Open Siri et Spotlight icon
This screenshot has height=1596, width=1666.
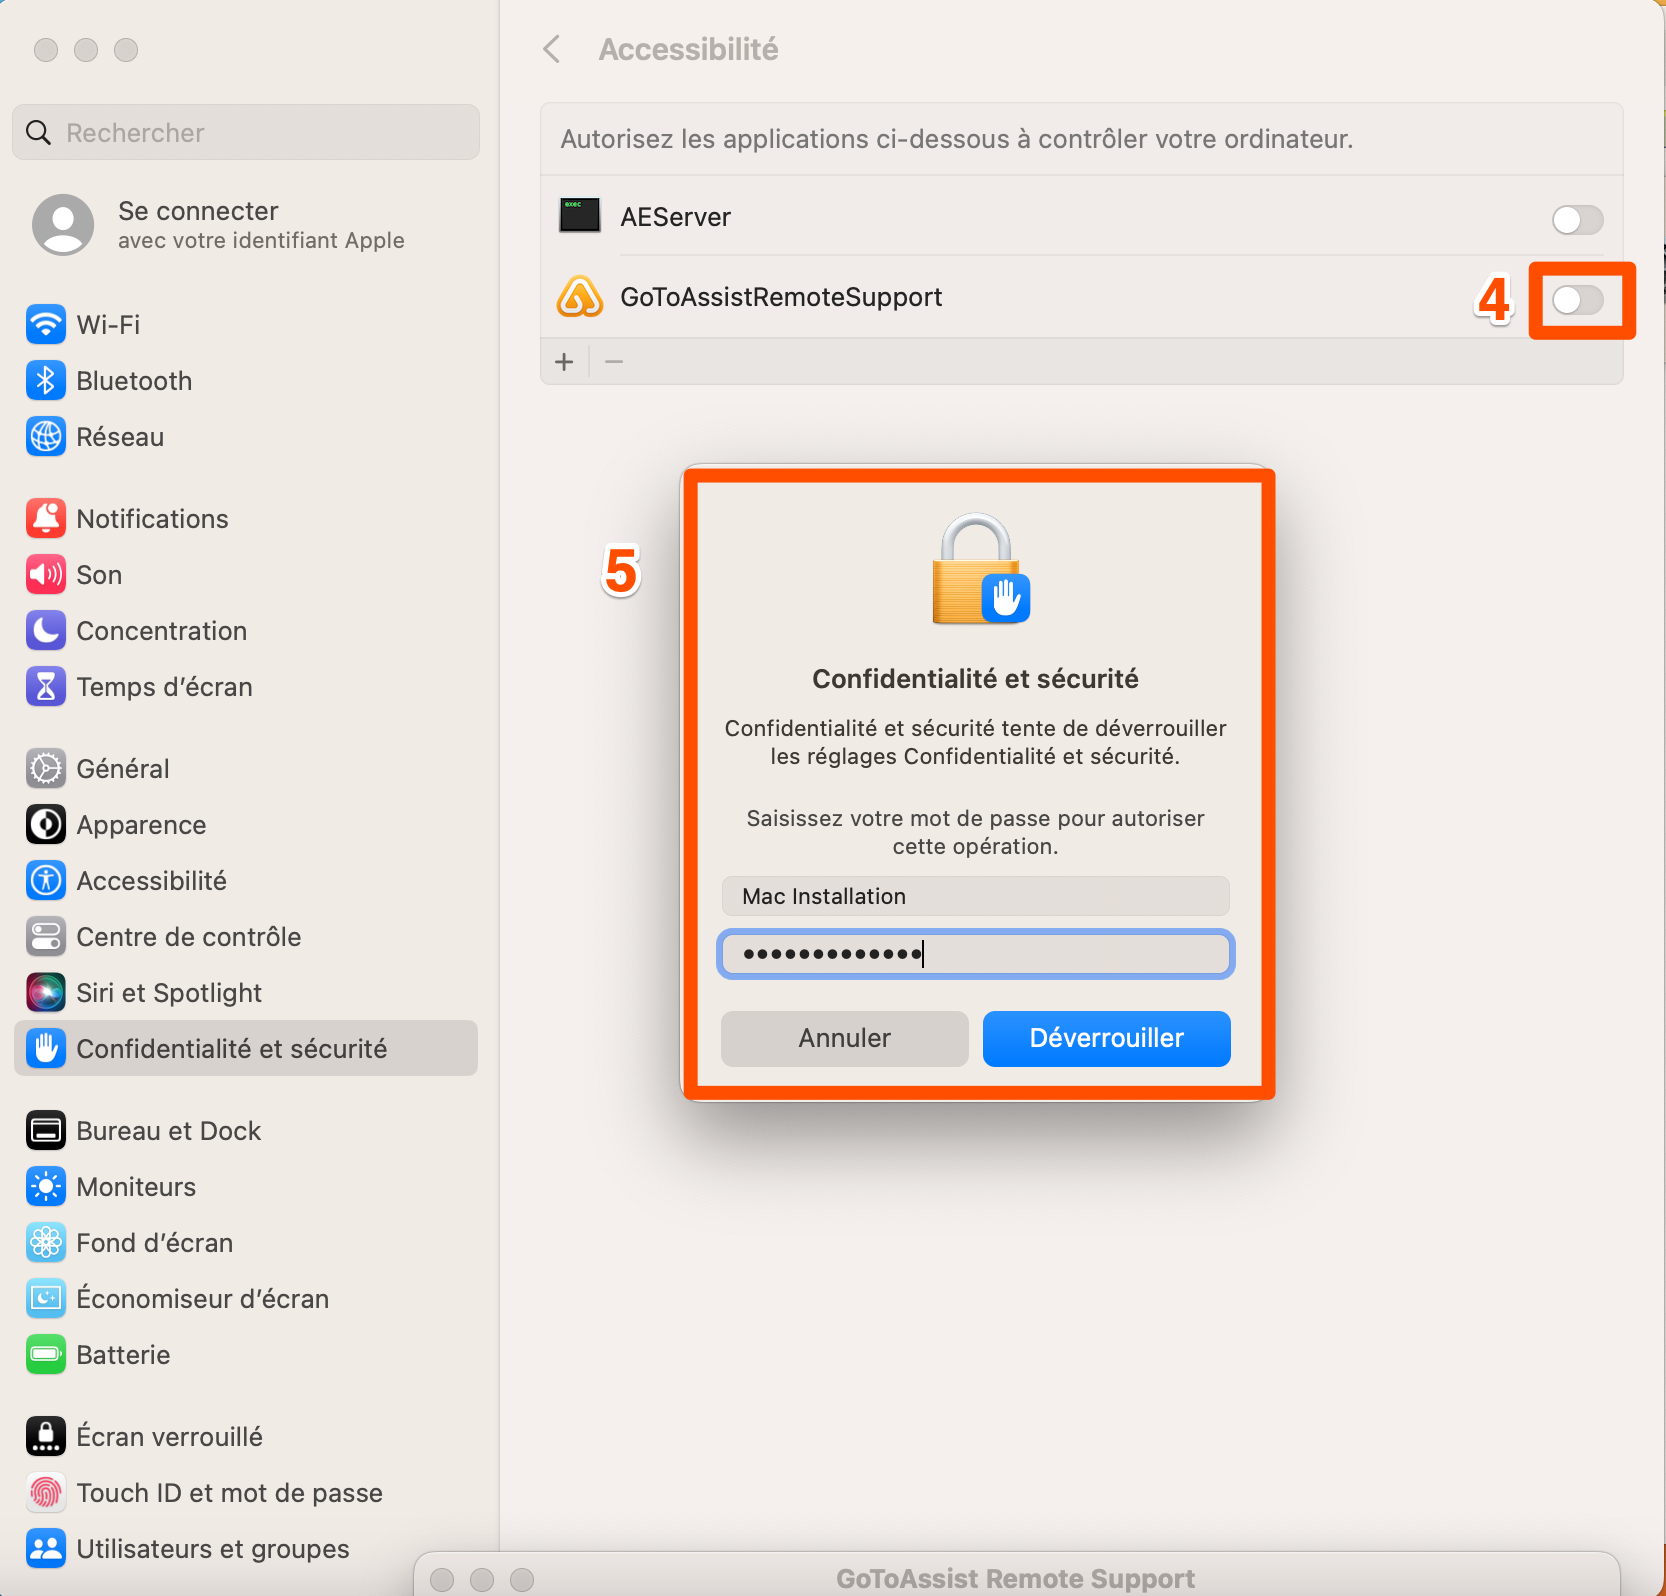click(46, 992)
